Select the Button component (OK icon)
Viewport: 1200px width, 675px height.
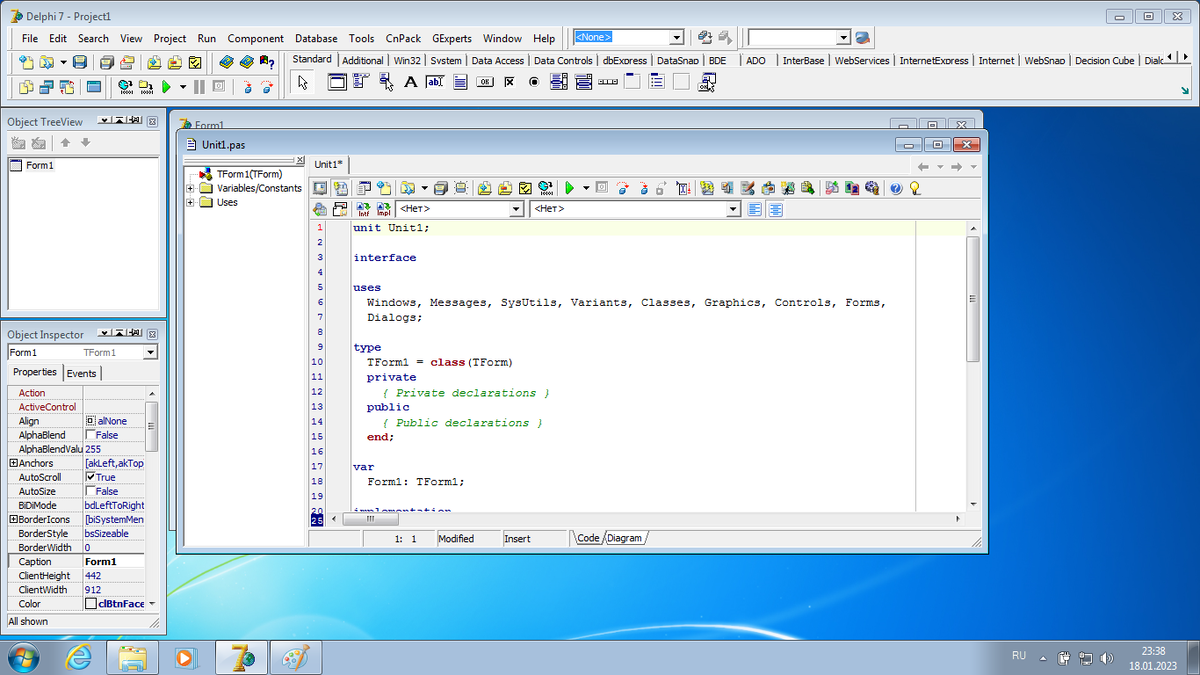point(485,83)
